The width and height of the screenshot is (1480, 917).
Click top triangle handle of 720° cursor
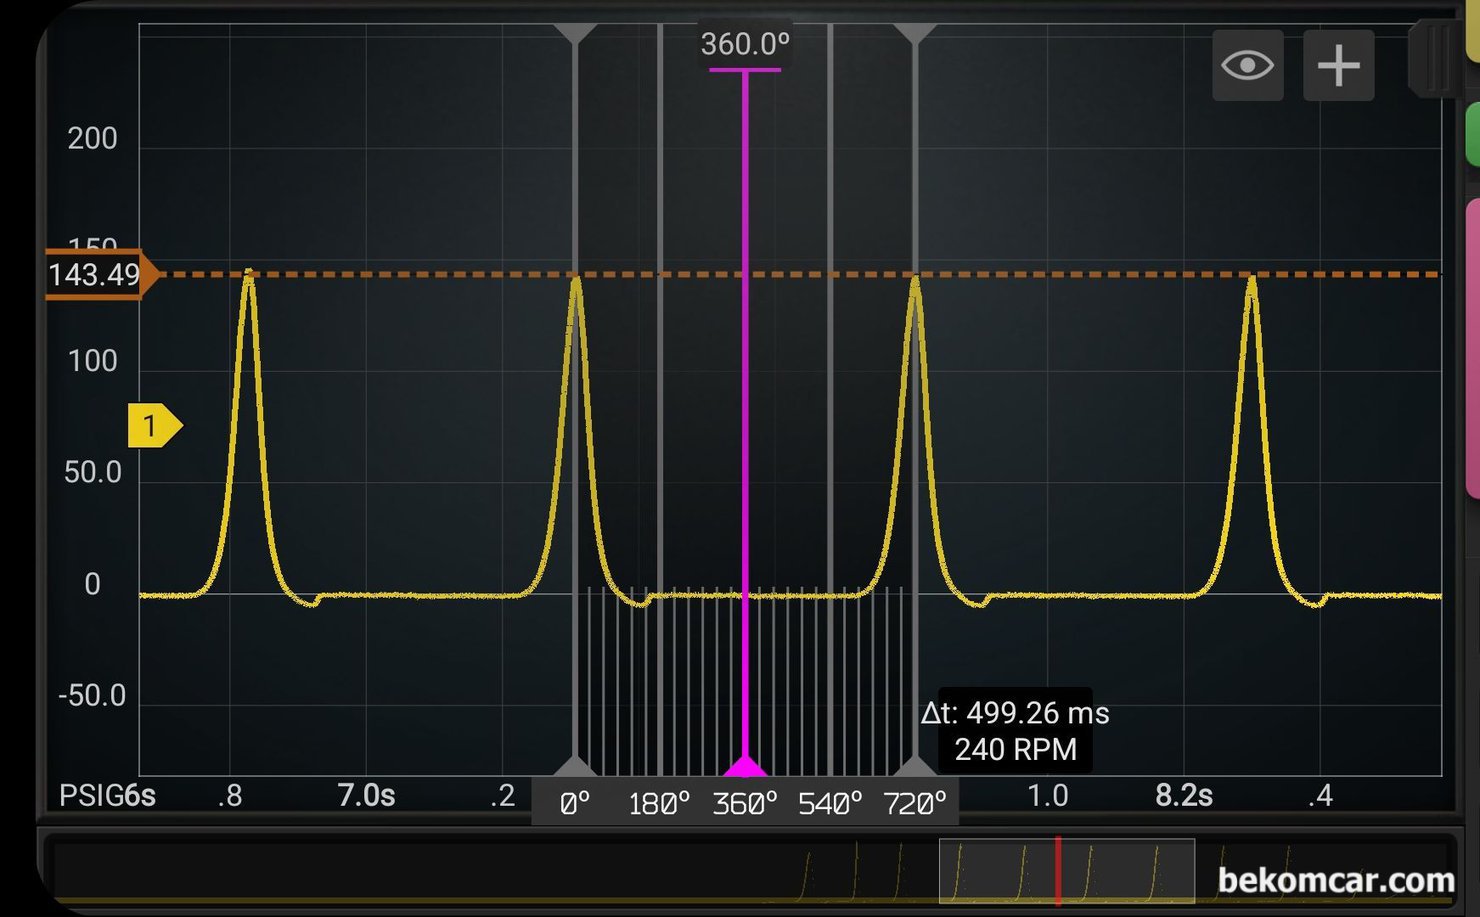pos(915,34)
